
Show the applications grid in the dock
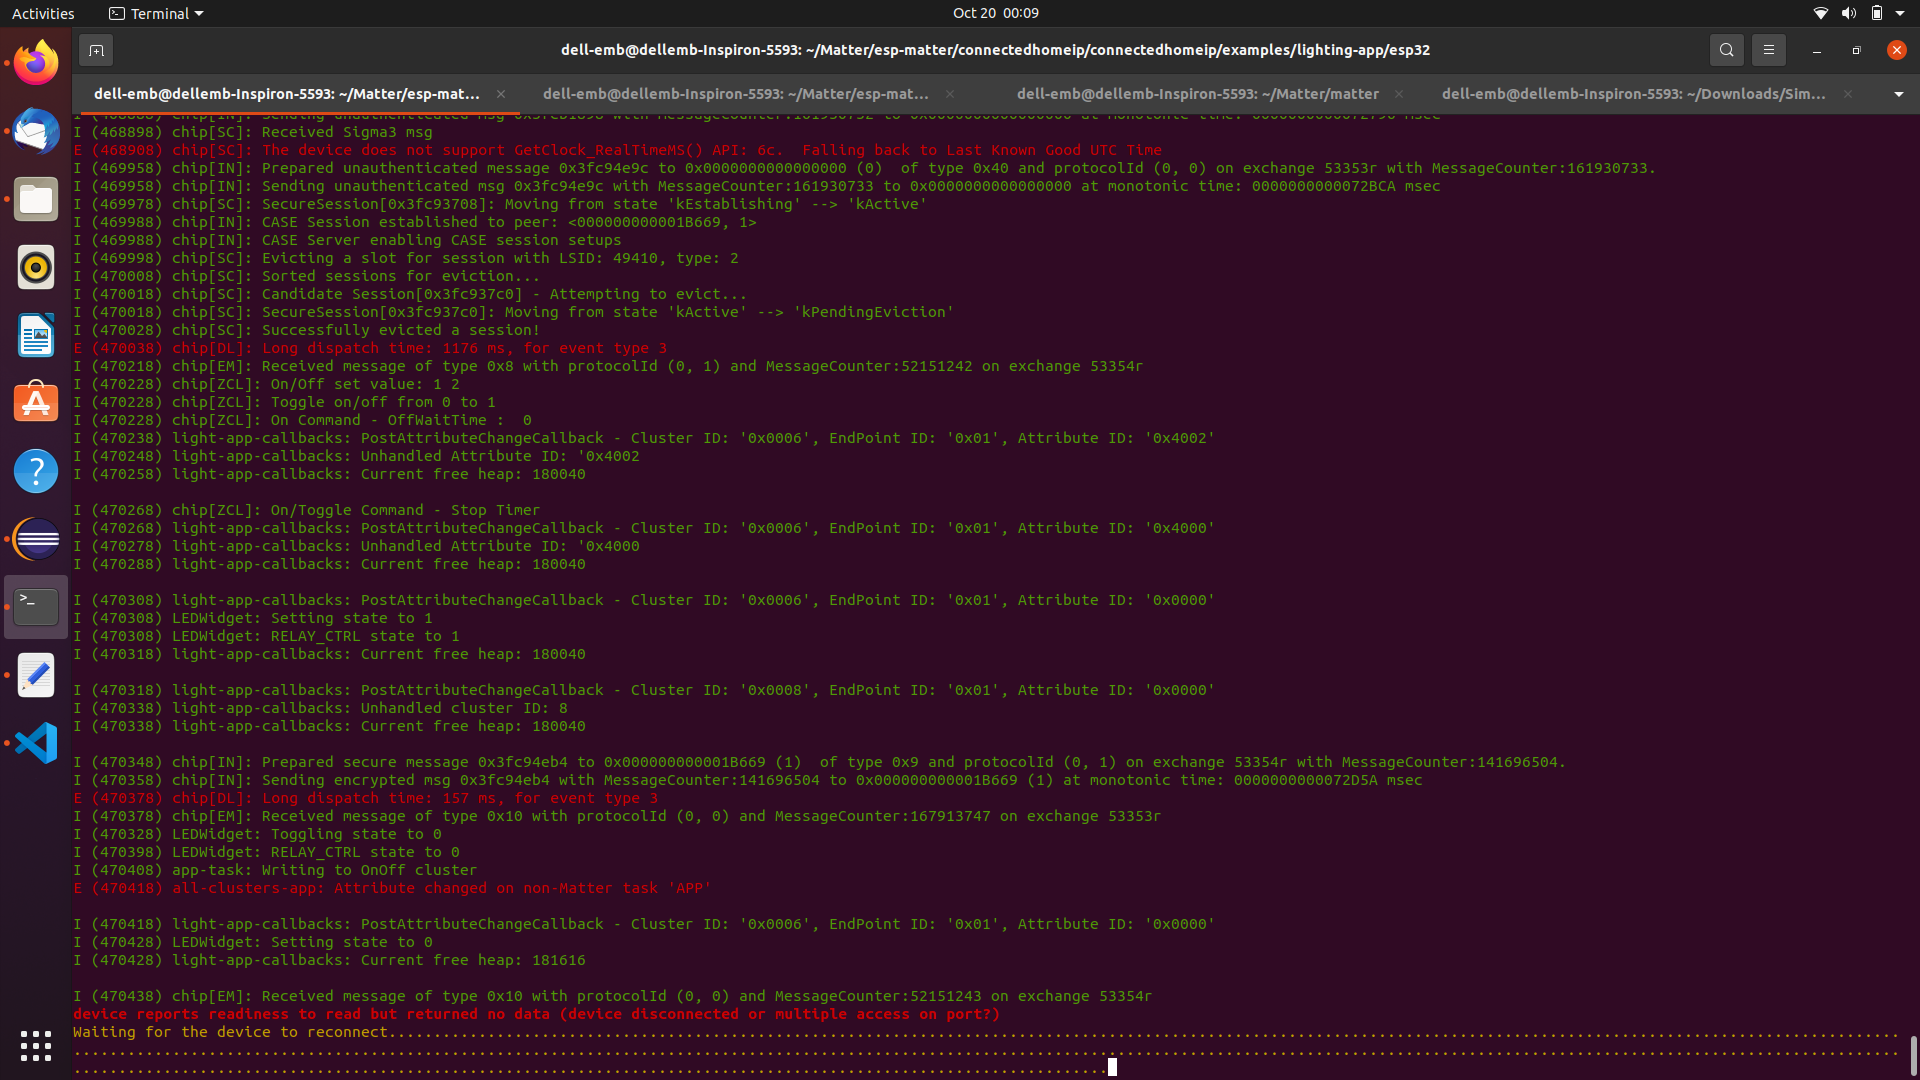pyautogui.click(x=36, y=1046)
